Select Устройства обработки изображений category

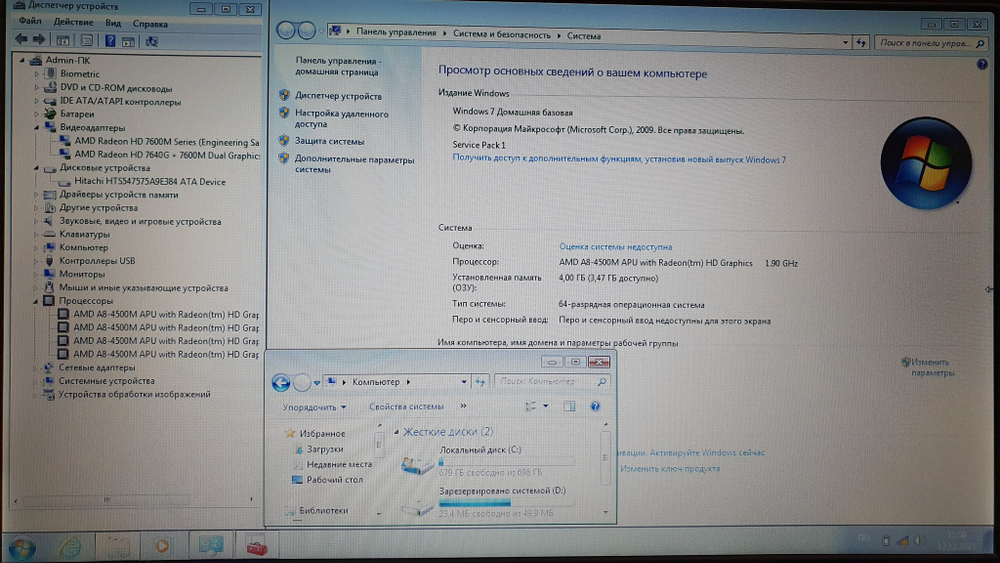tap(135, 394)
